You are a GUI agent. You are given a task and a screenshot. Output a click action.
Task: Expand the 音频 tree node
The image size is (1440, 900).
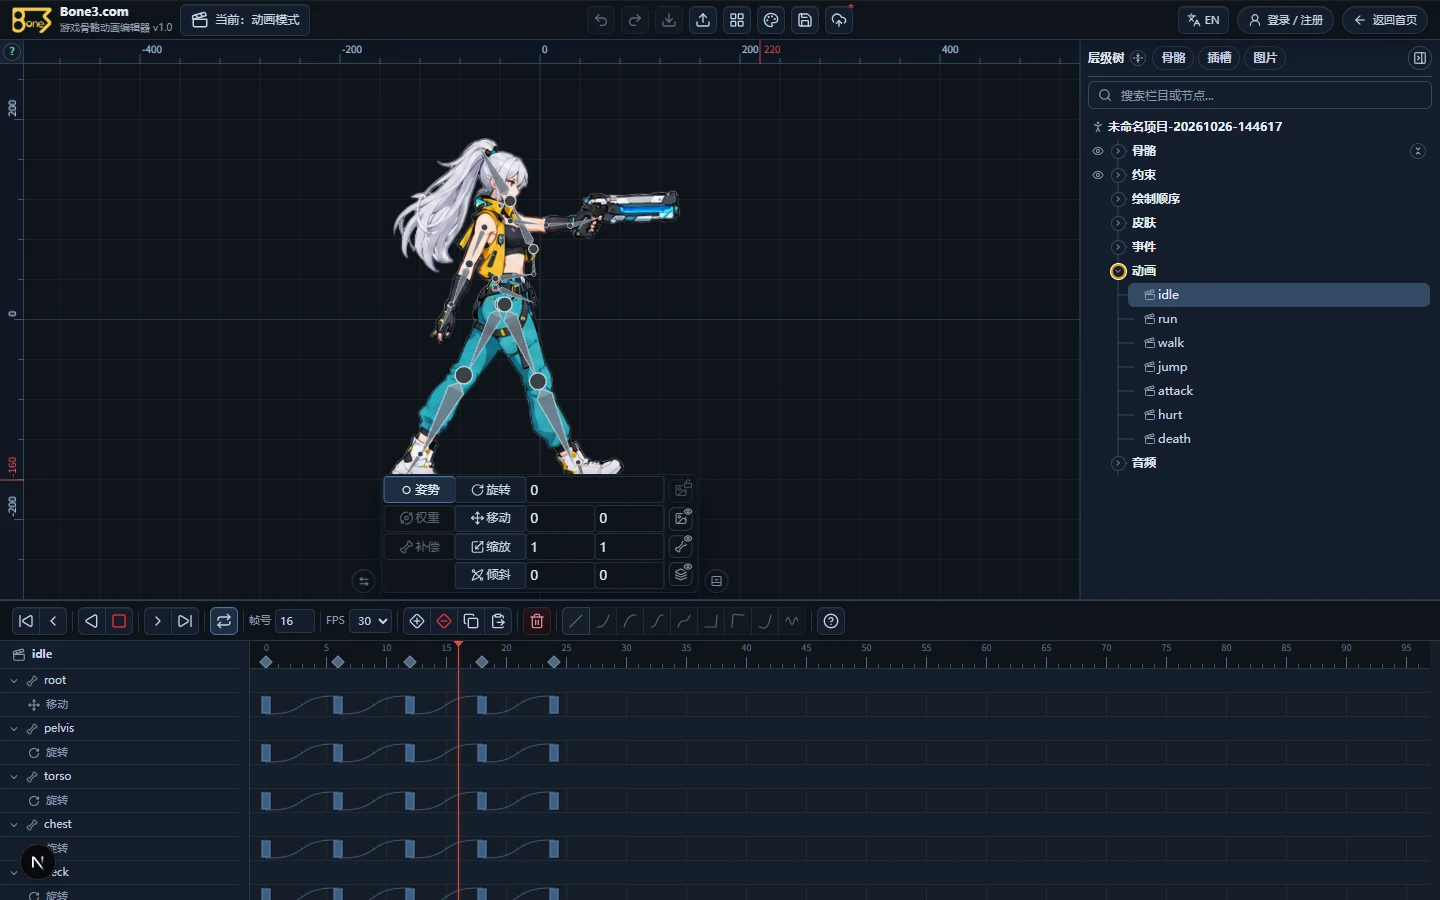[x=1118, y=463]
